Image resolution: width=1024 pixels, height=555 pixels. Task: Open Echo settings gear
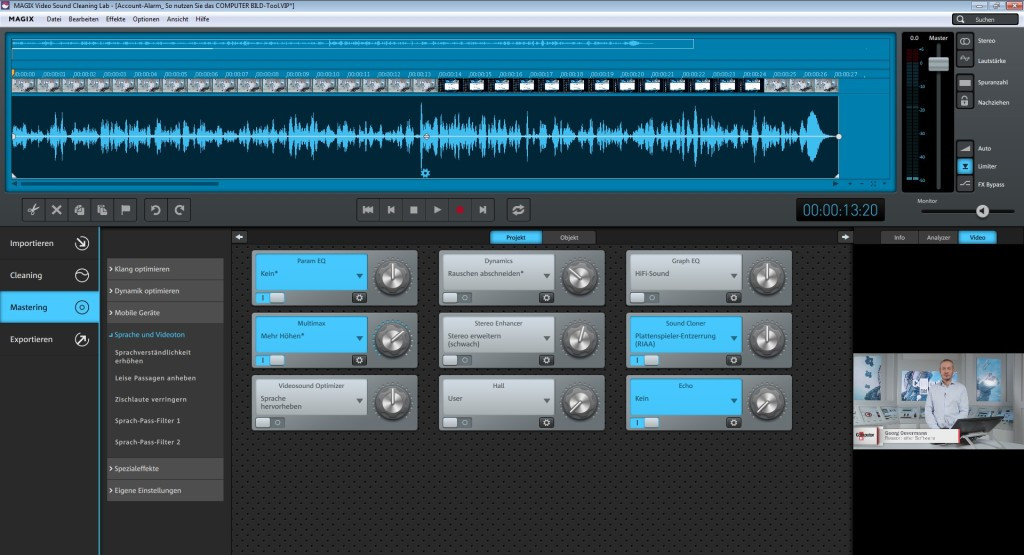[x=733, y=423]
